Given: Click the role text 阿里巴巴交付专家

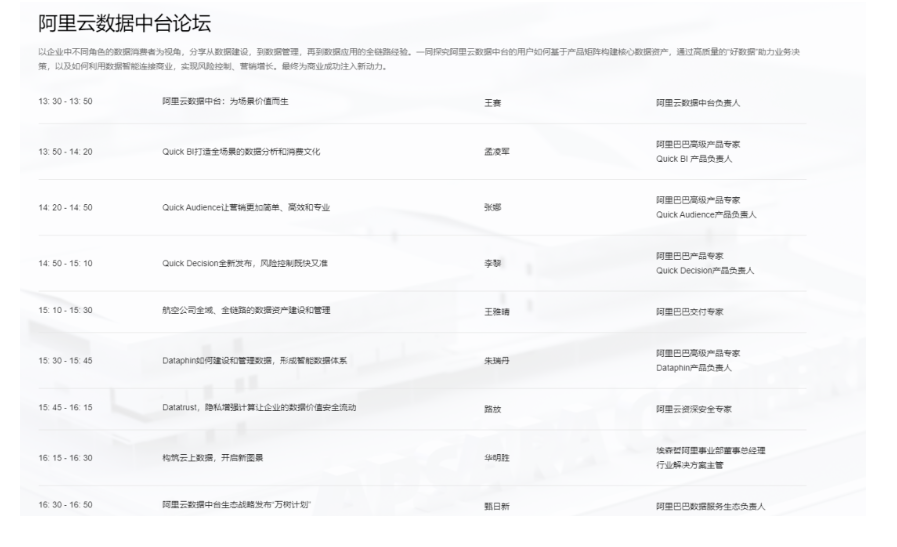Looking at the screenshot, I should point(689,312).
